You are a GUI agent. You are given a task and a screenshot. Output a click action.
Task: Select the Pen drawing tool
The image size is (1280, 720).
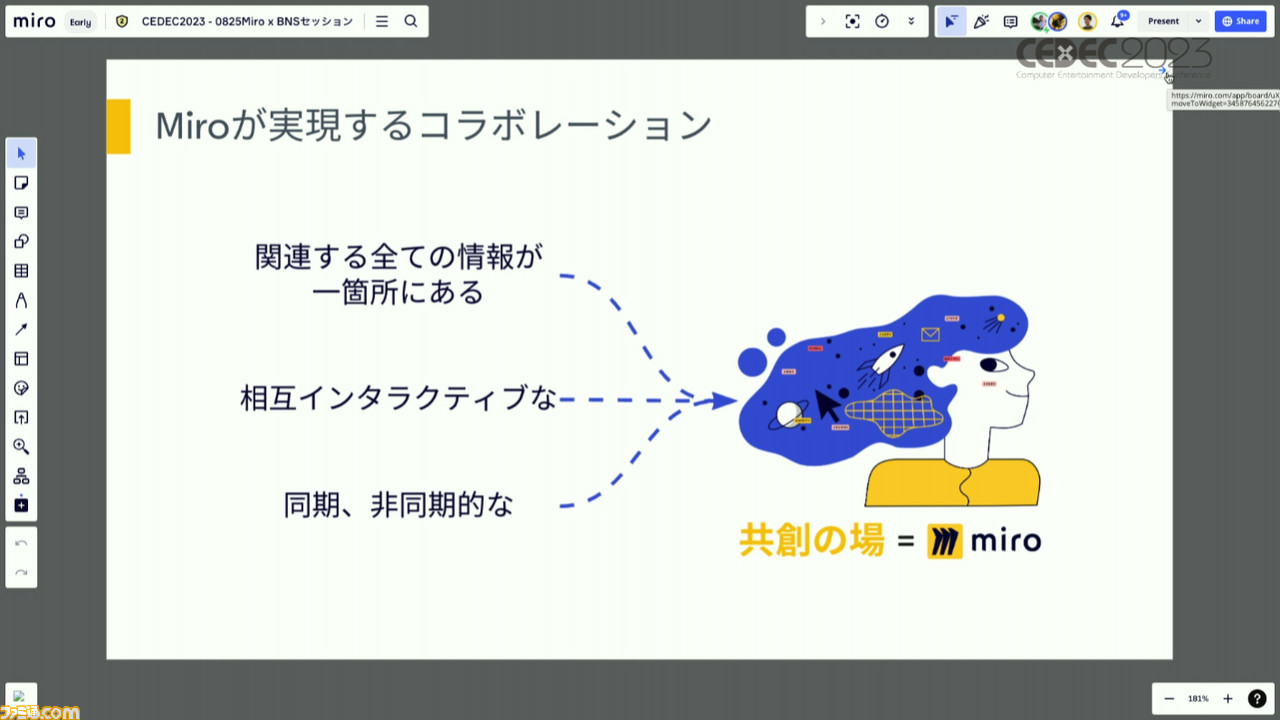pyautogui.click(x=21, y=300)
